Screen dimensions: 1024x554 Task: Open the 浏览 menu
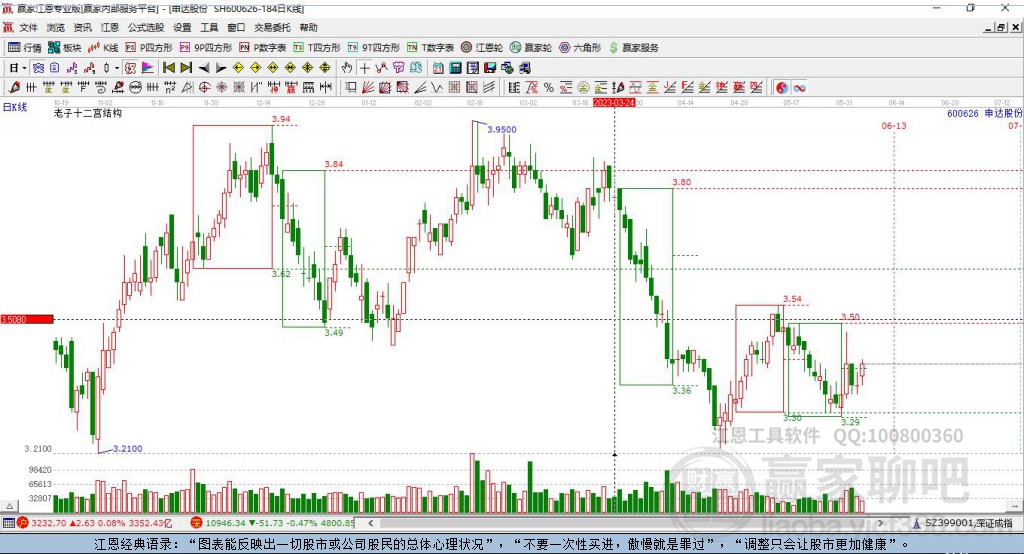(x=56, y=27)
